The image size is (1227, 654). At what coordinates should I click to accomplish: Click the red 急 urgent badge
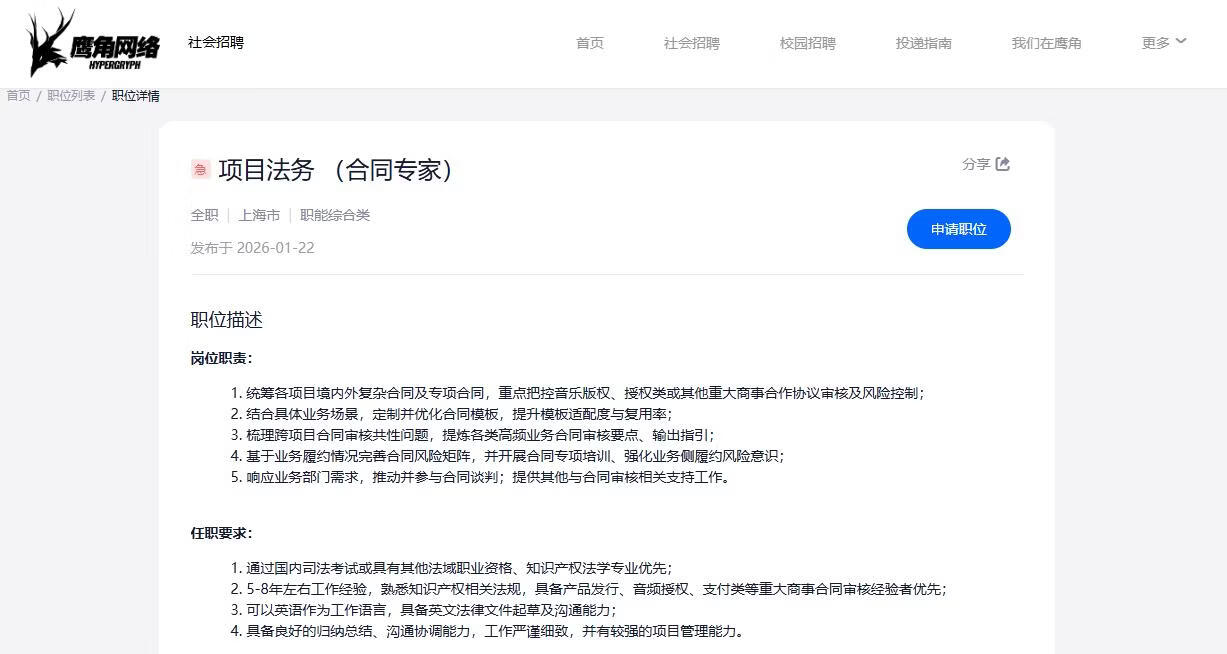[200, 170]
